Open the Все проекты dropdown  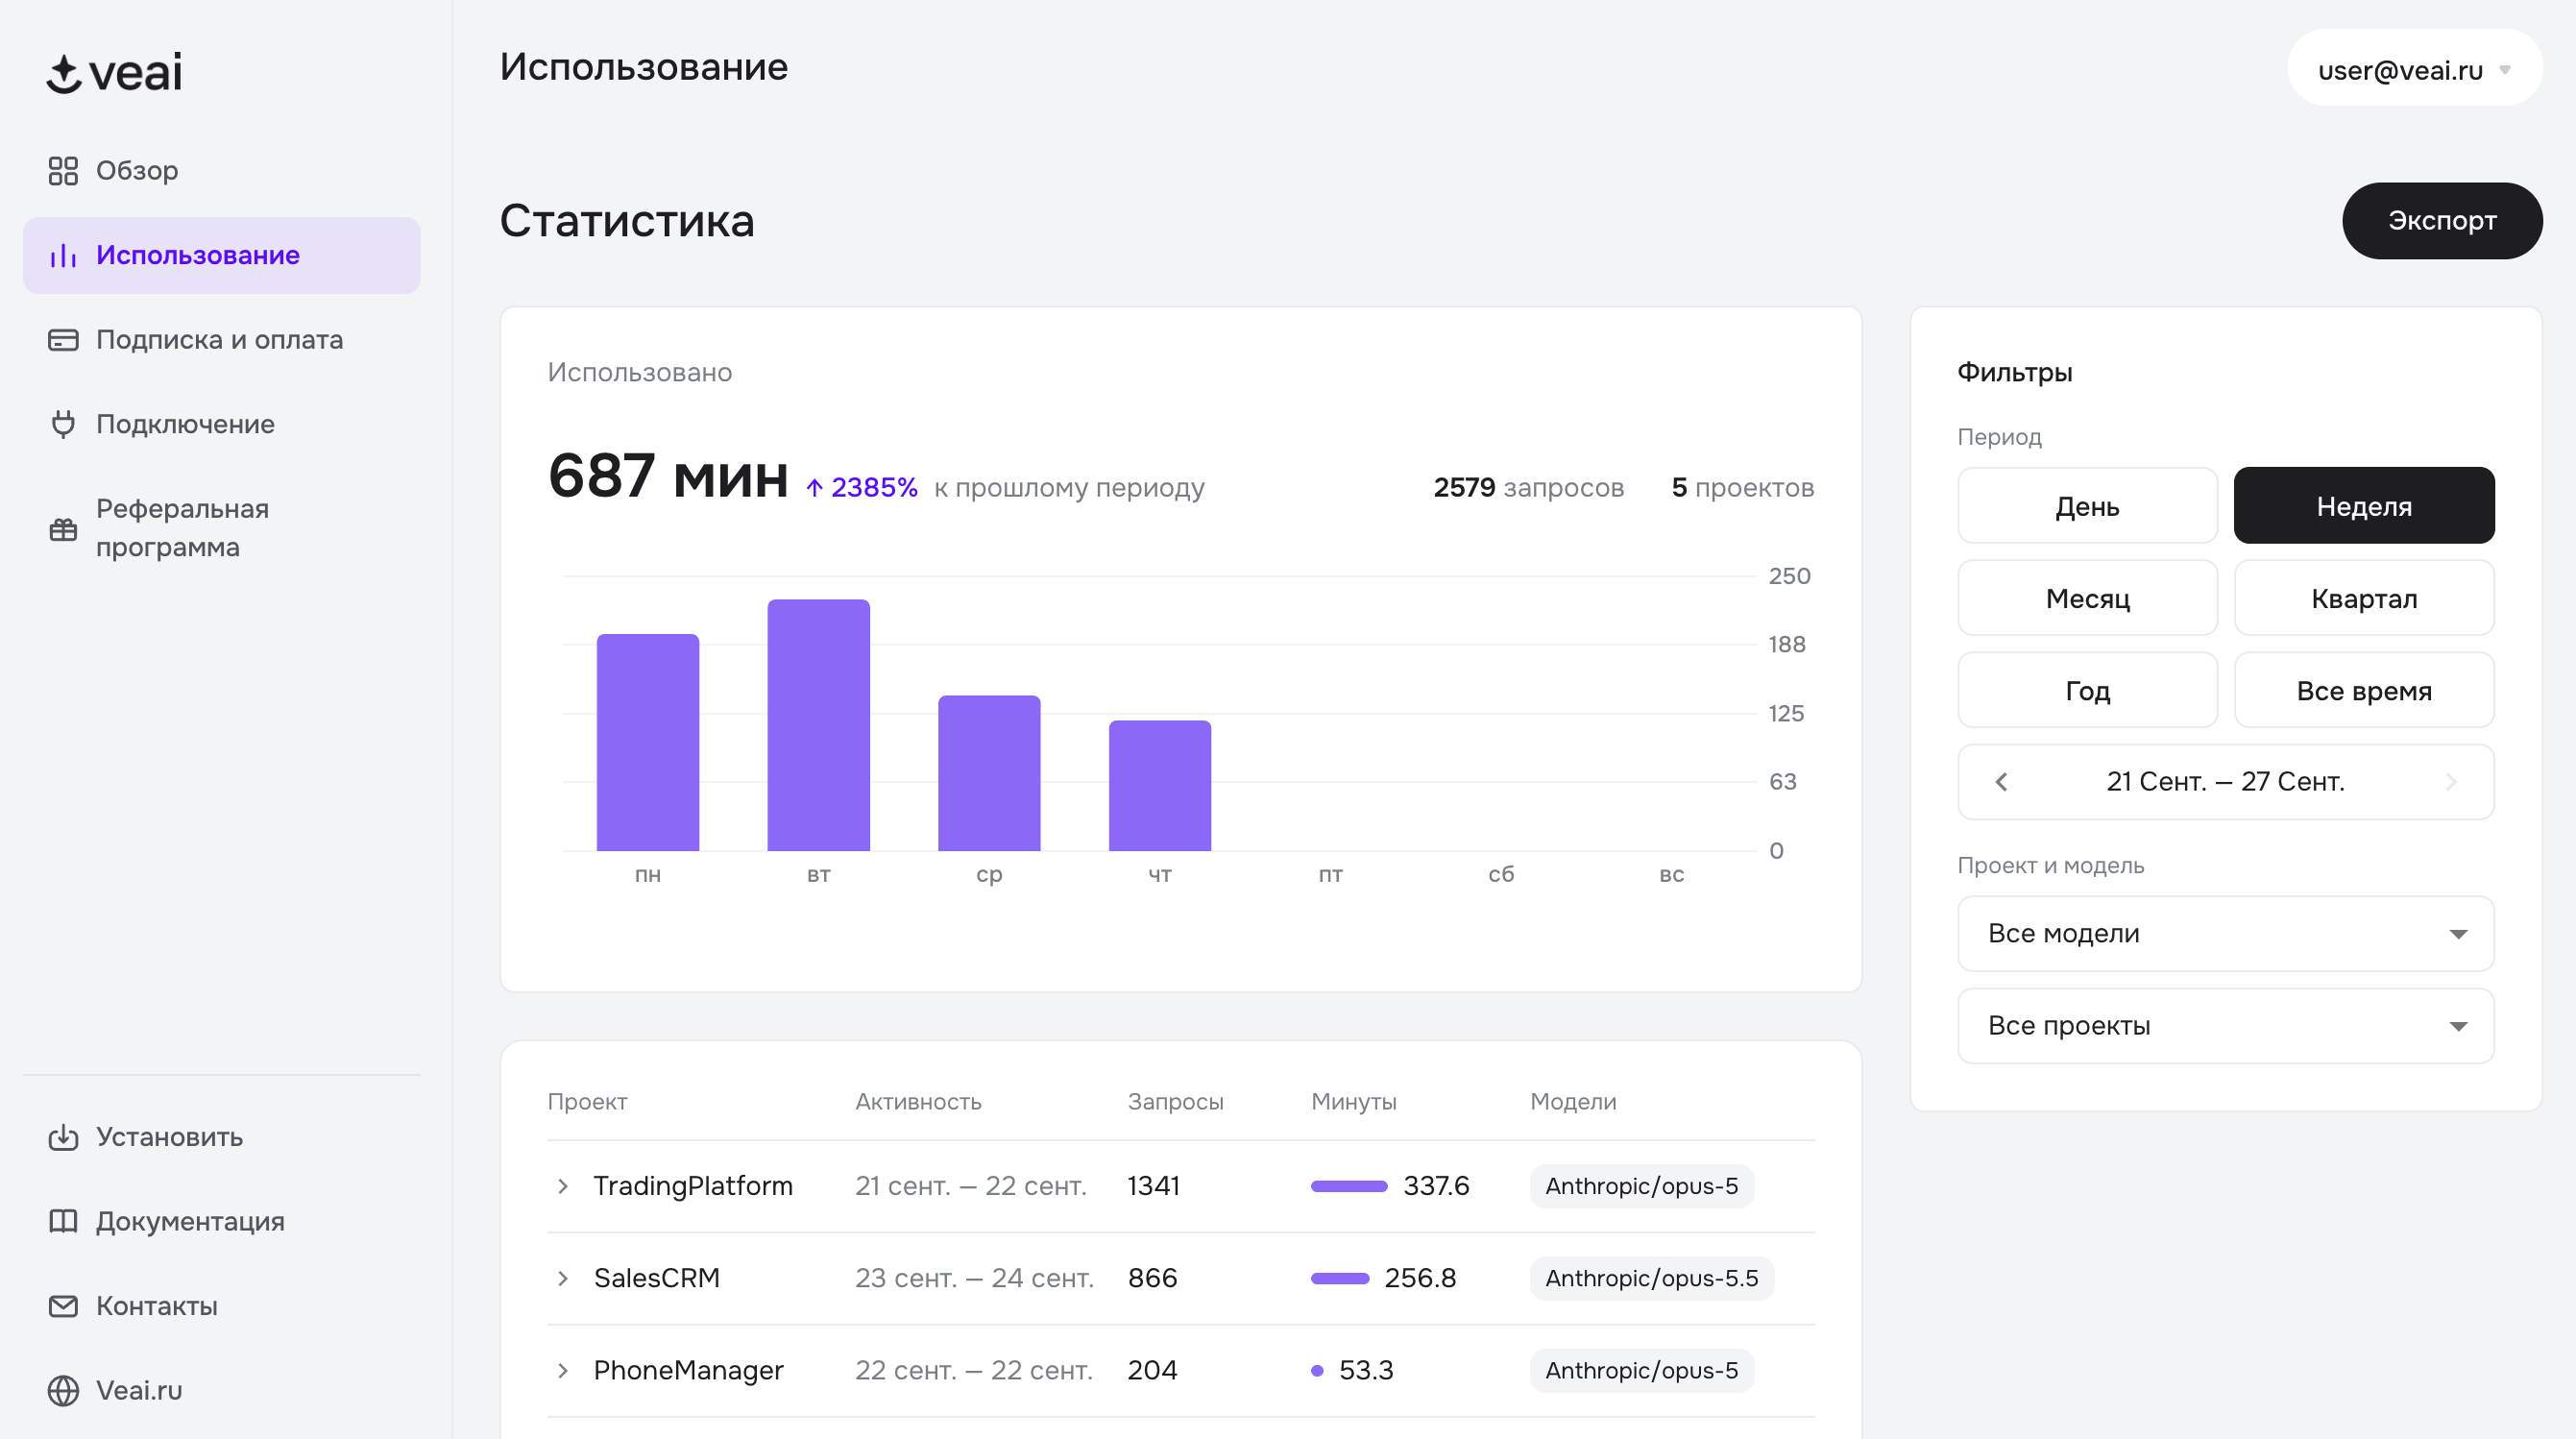click(x=2225, y=1026)
